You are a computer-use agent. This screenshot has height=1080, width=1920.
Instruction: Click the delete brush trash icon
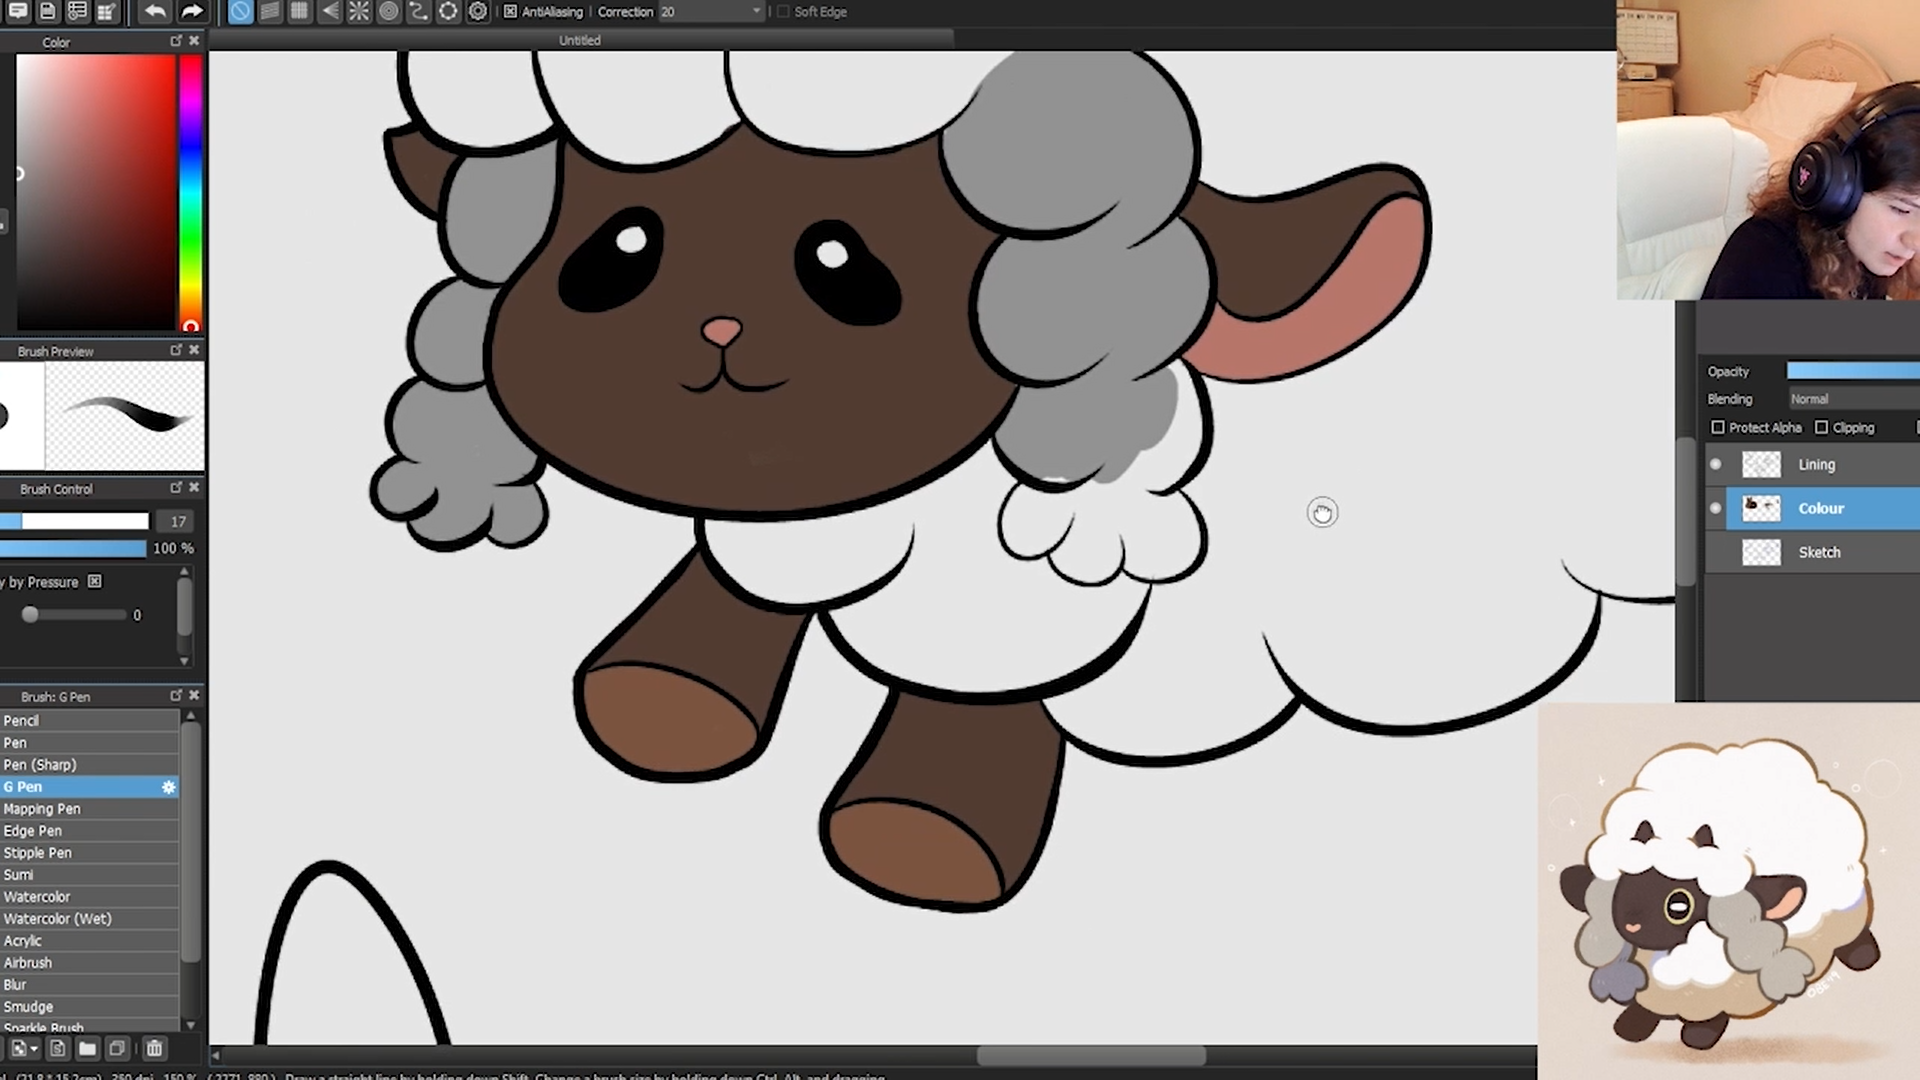(154, 1049)
